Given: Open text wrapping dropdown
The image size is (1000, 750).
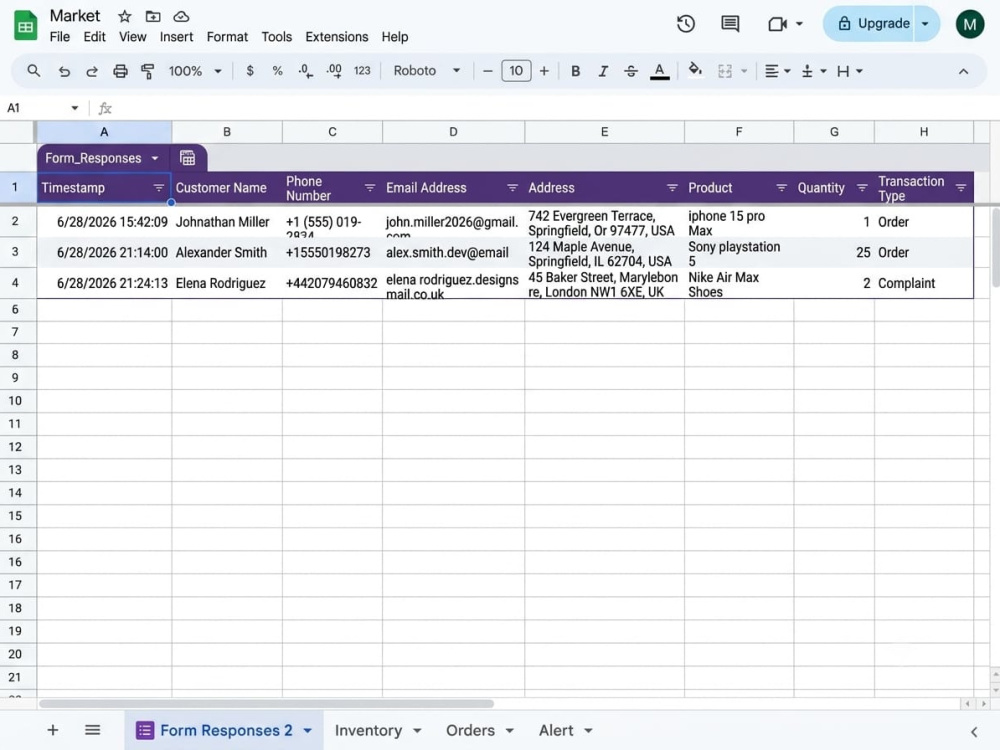Looking at the screenshot, I should 849,71.
